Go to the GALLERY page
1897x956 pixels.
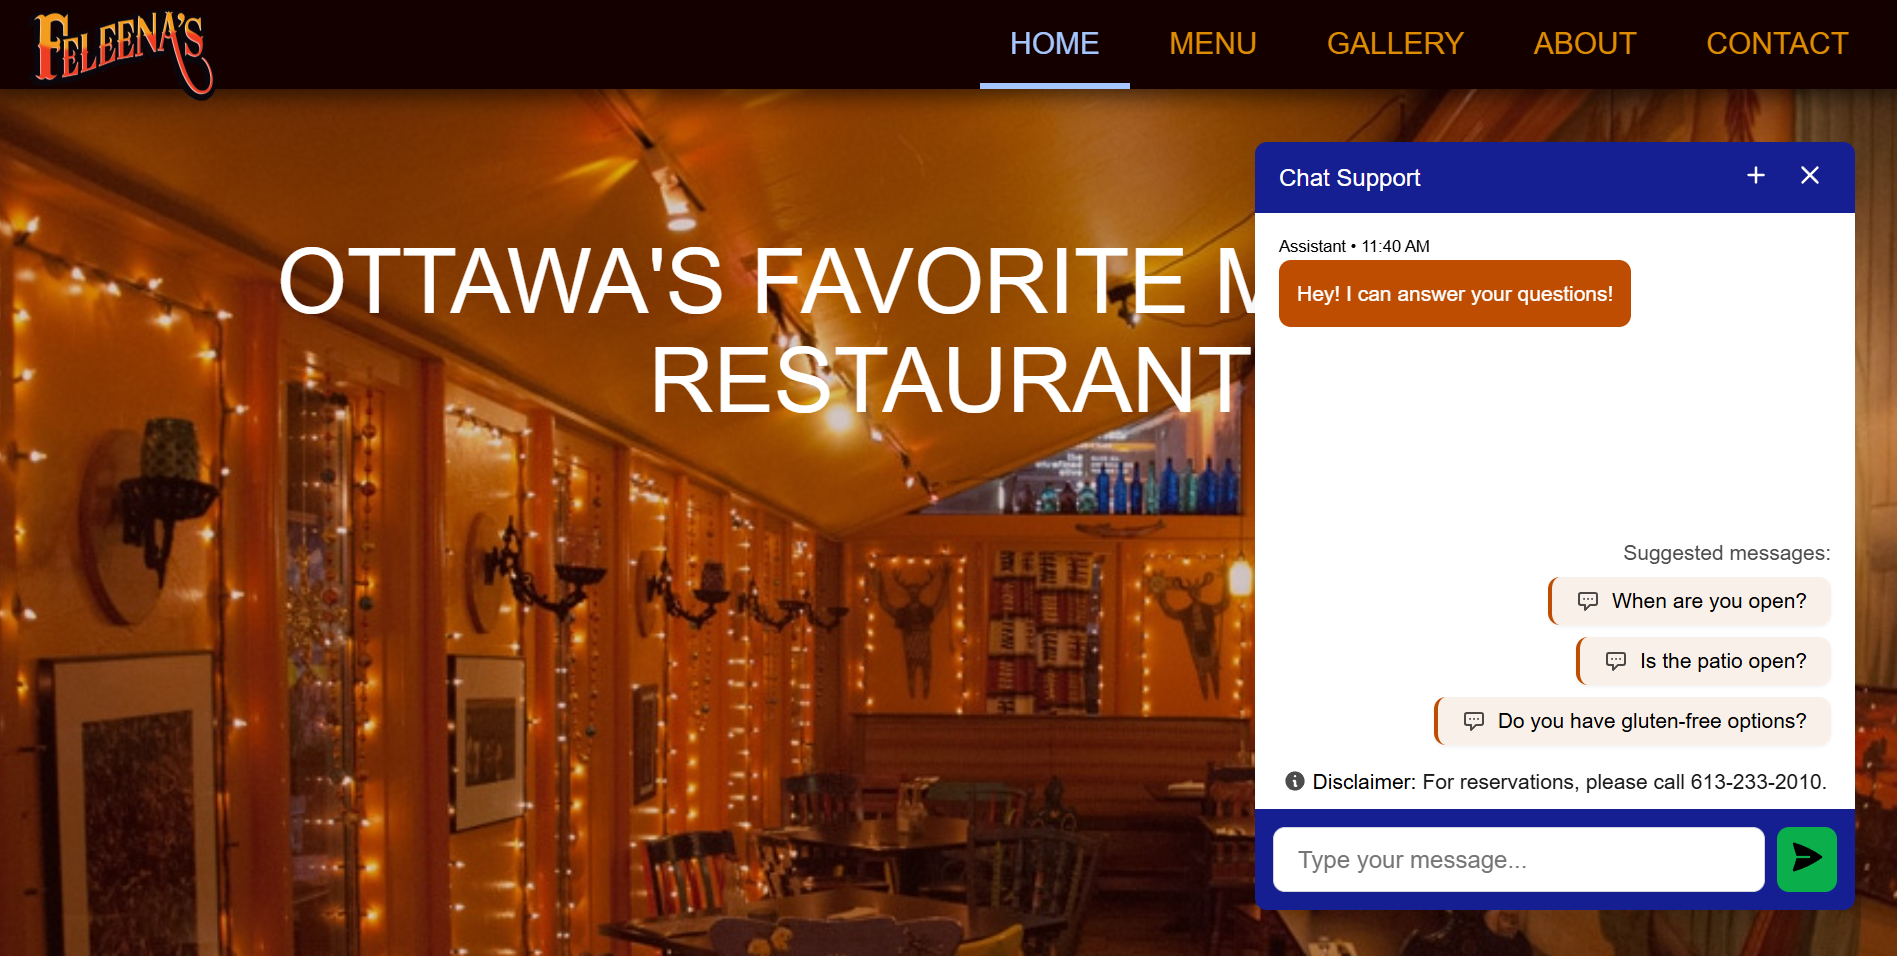point(1395,44)
